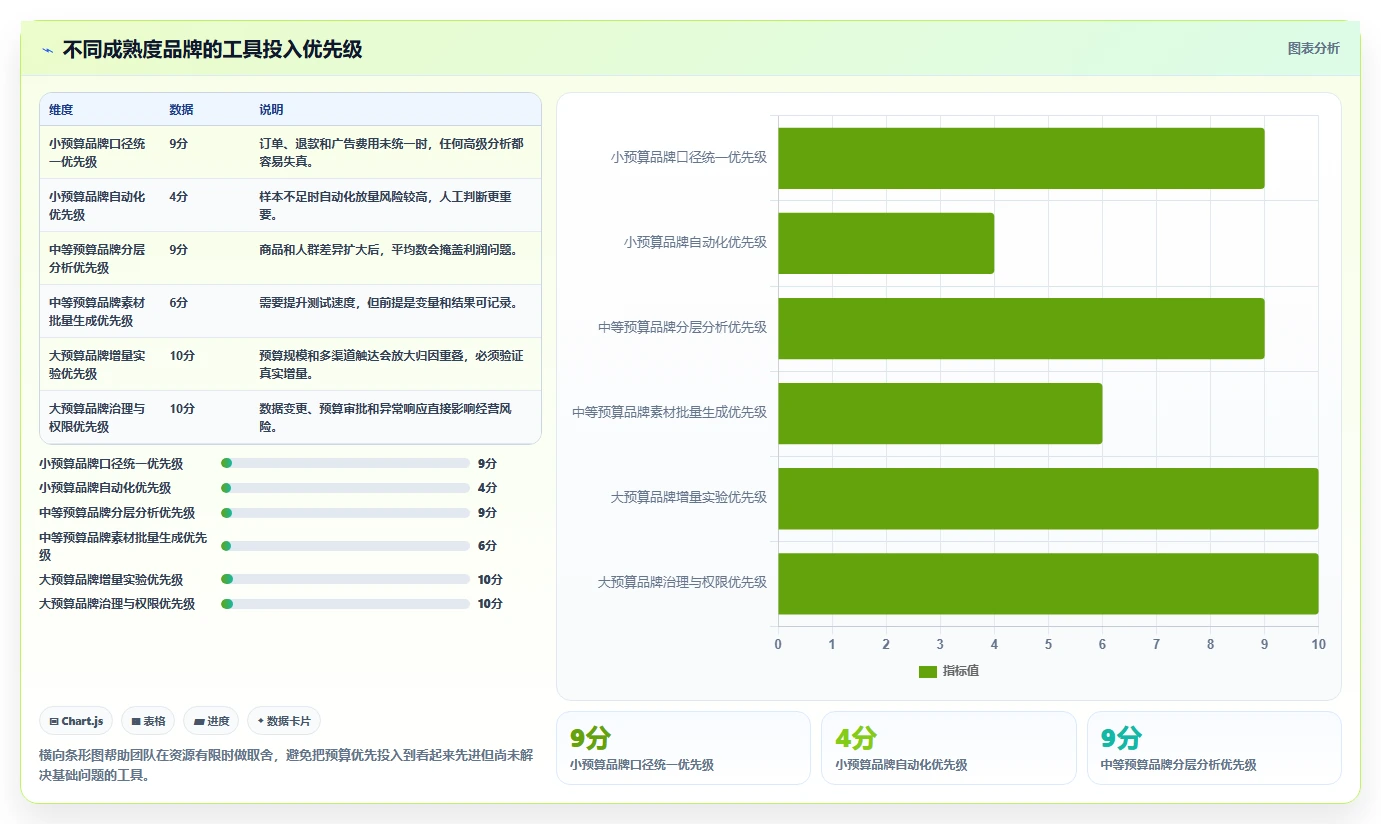Toggle the 指标值 legend swatch in the chart

click(928, 671)
